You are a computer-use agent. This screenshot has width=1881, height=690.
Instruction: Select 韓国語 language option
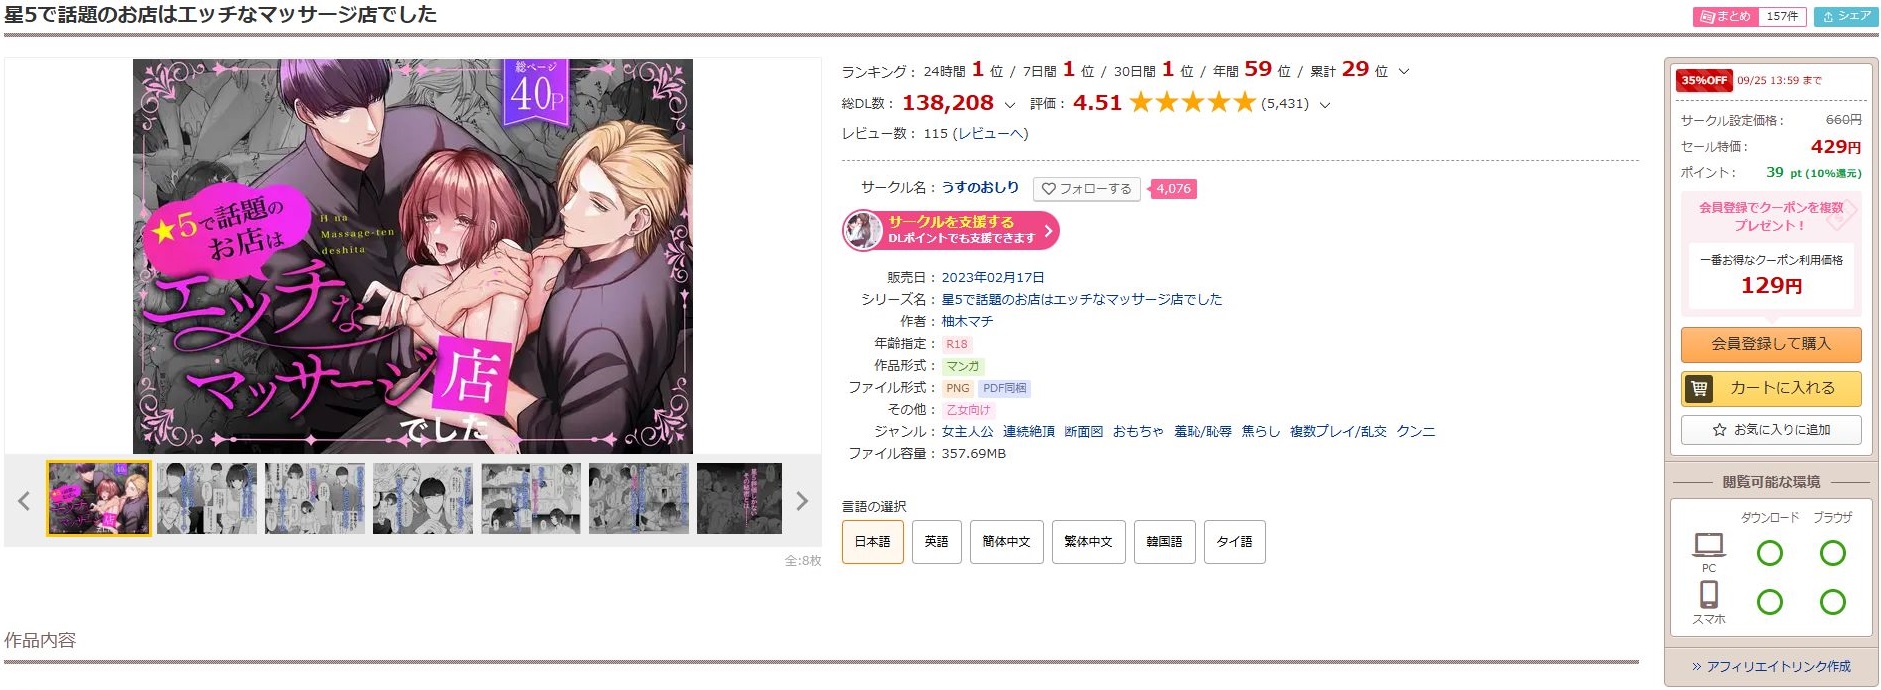point(1164,541)
